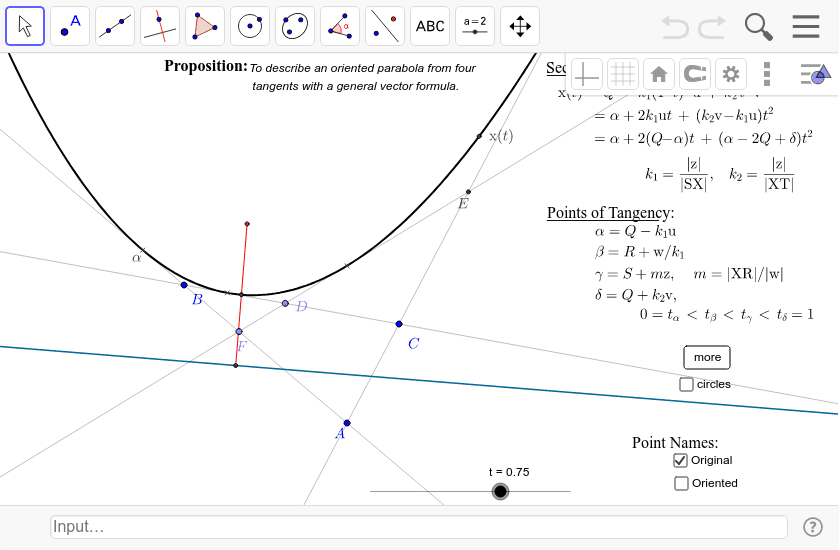
Task: Select blue point B
Action: pyautogui.click(x=184, y=285)
